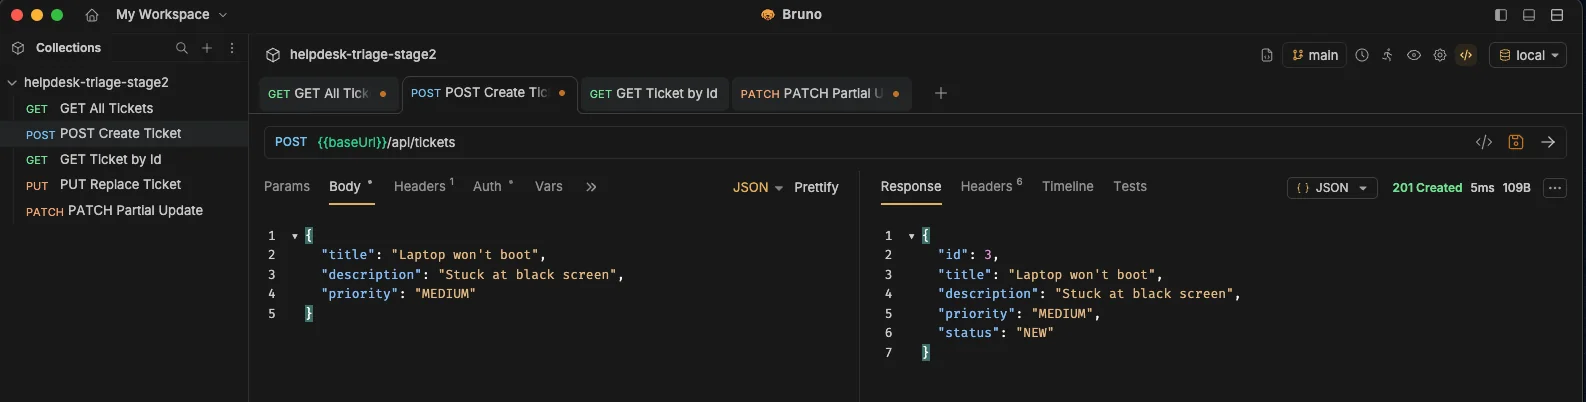Click the POST method selector
This screenshot has height=402, width=1586.
pyautogui.click(x=291, y=142)
